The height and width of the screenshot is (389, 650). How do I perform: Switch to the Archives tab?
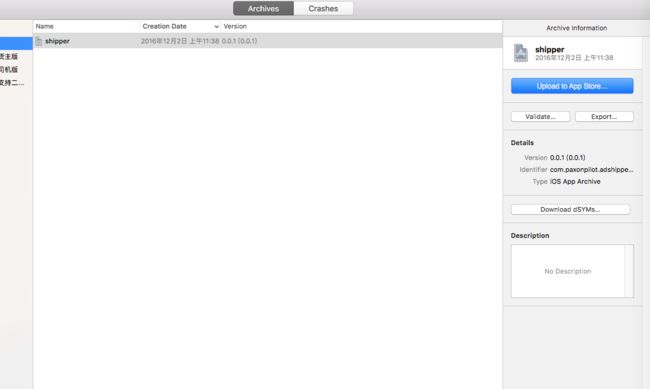[263, 8]
